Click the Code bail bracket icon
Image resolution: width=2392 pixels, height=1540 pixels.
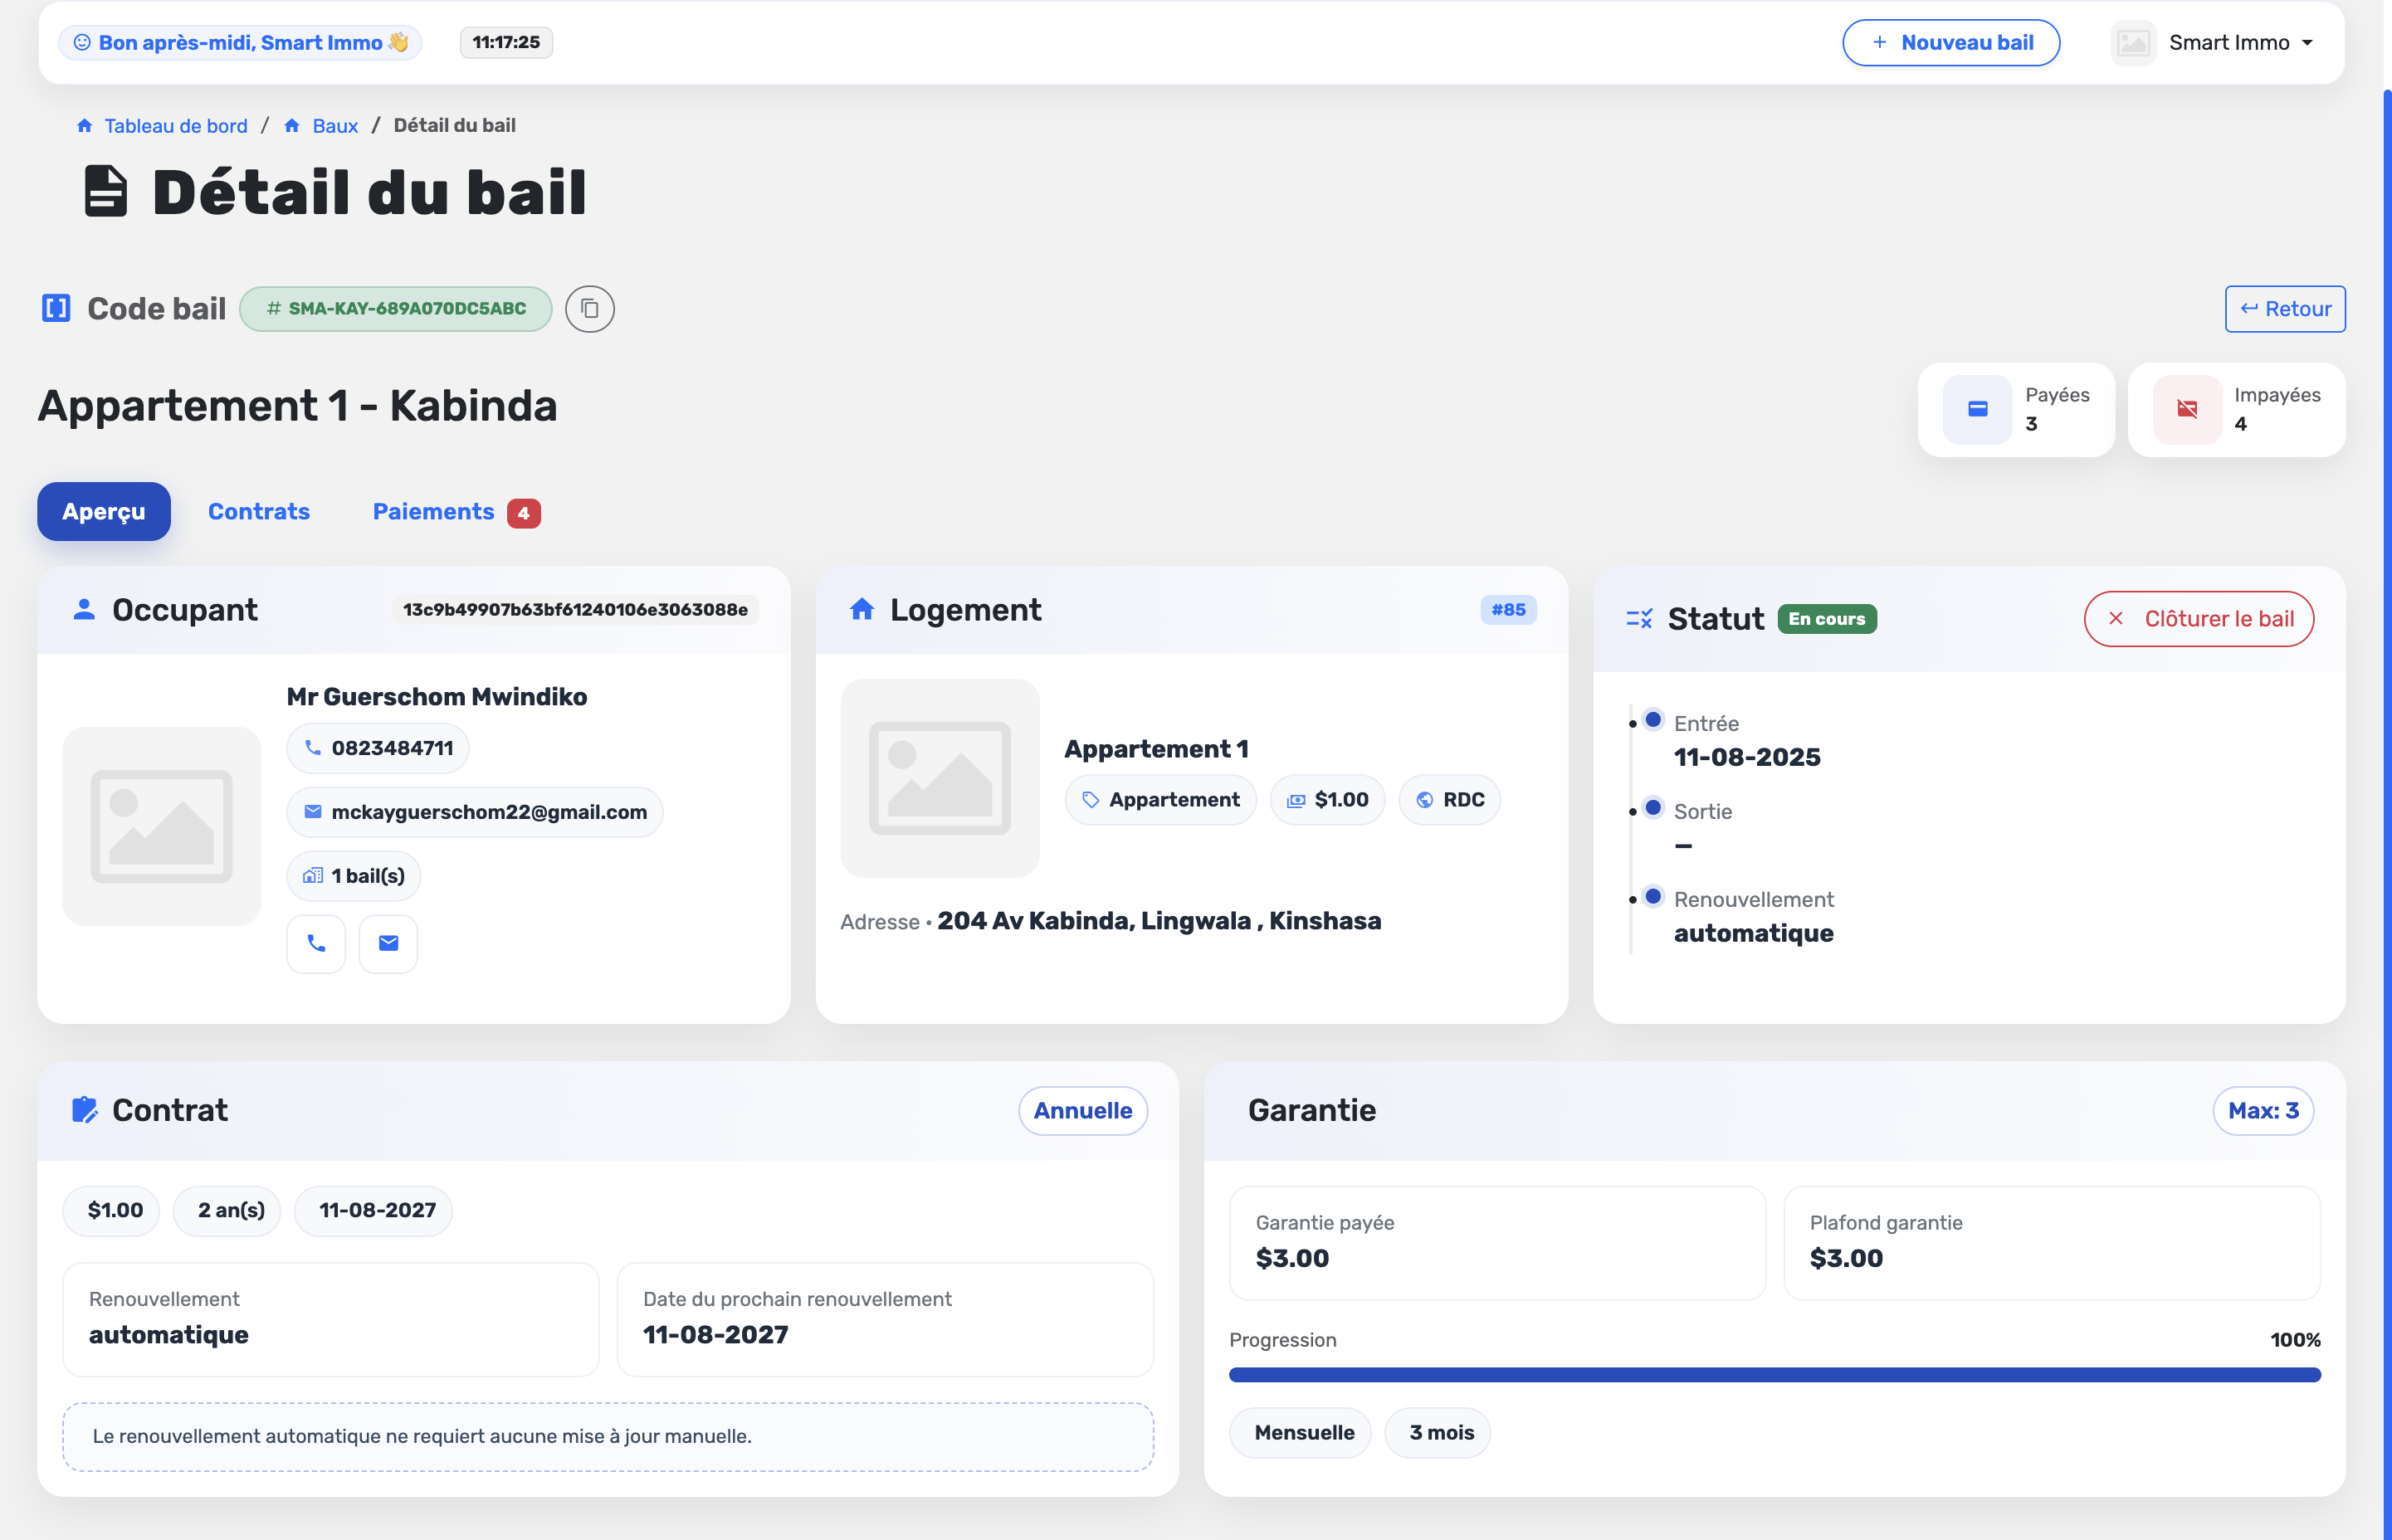[x=56, y=308]
